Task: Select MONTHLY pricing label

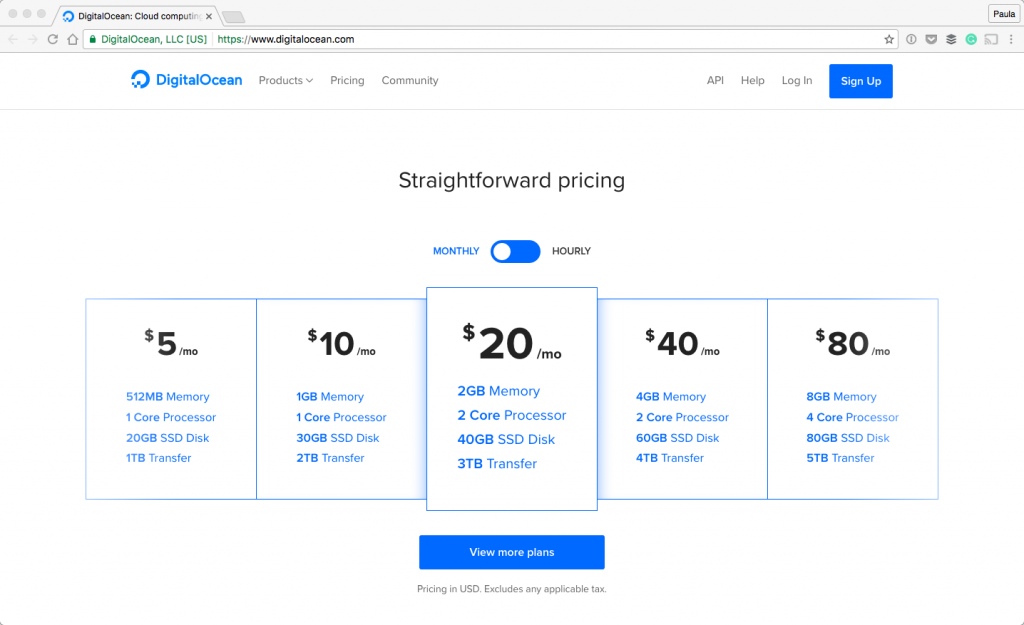Action: (456, 251)
